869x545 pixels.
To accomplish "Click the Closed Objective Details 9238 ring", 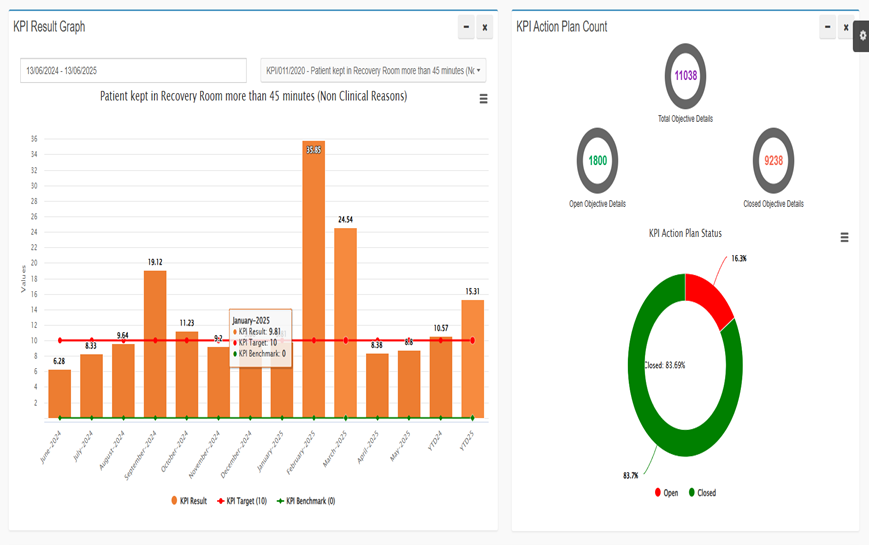I will 773,161.
